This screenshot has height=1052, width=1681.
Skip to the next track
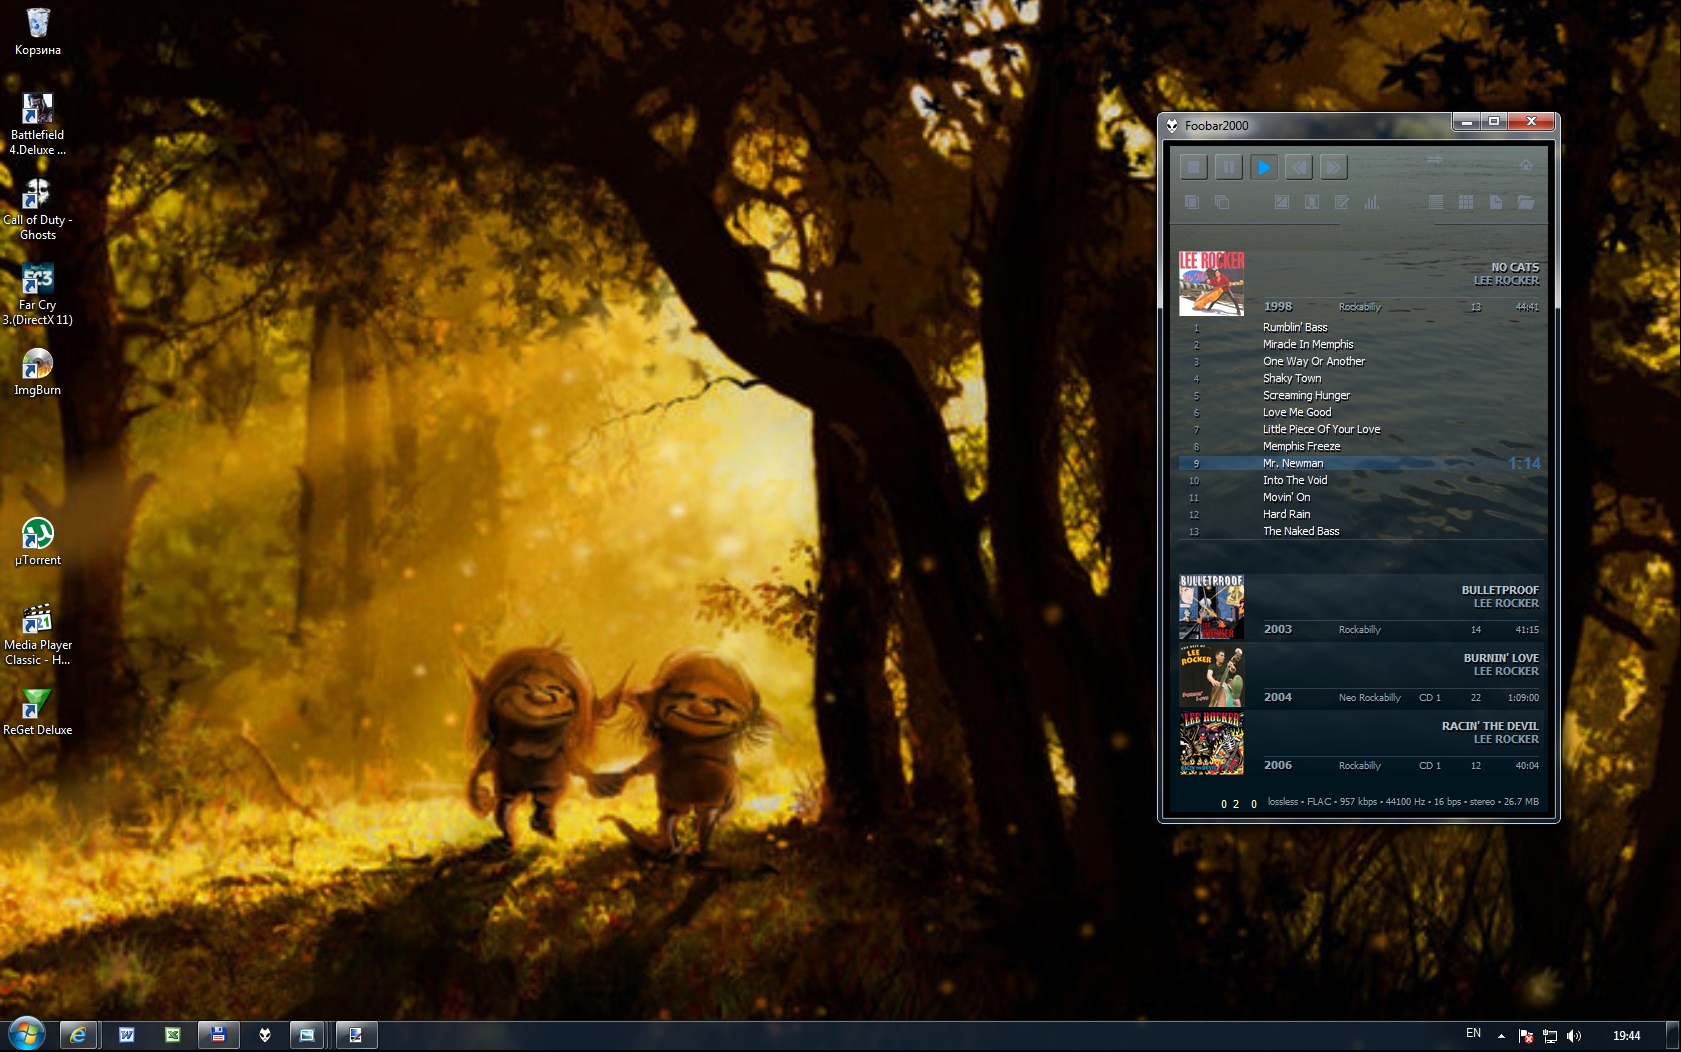pyautogui.click(x=1333, y=167)
